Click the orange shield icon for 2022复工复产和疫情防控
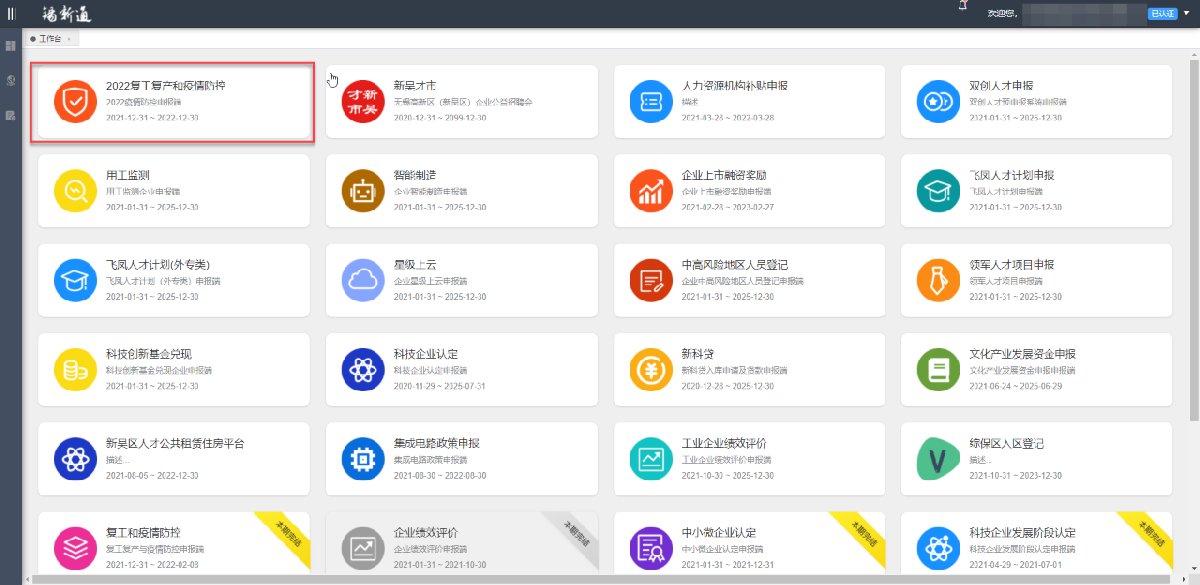Viewport: 1200px width, 585px height. (x=73, y=102)
